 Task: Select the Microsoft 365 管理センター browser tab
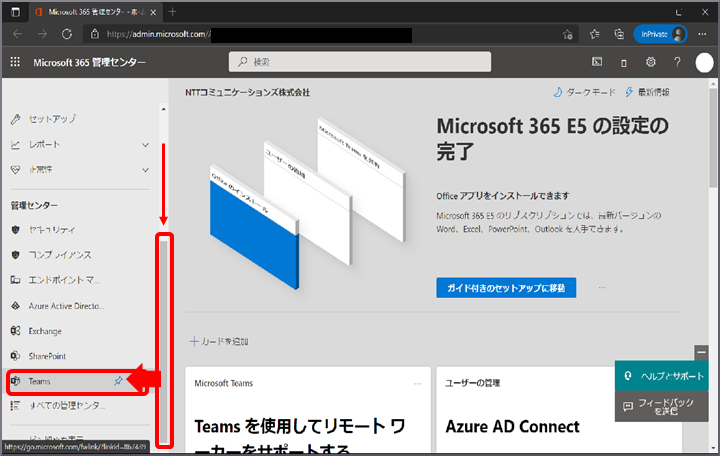click(x=96, y=12)
